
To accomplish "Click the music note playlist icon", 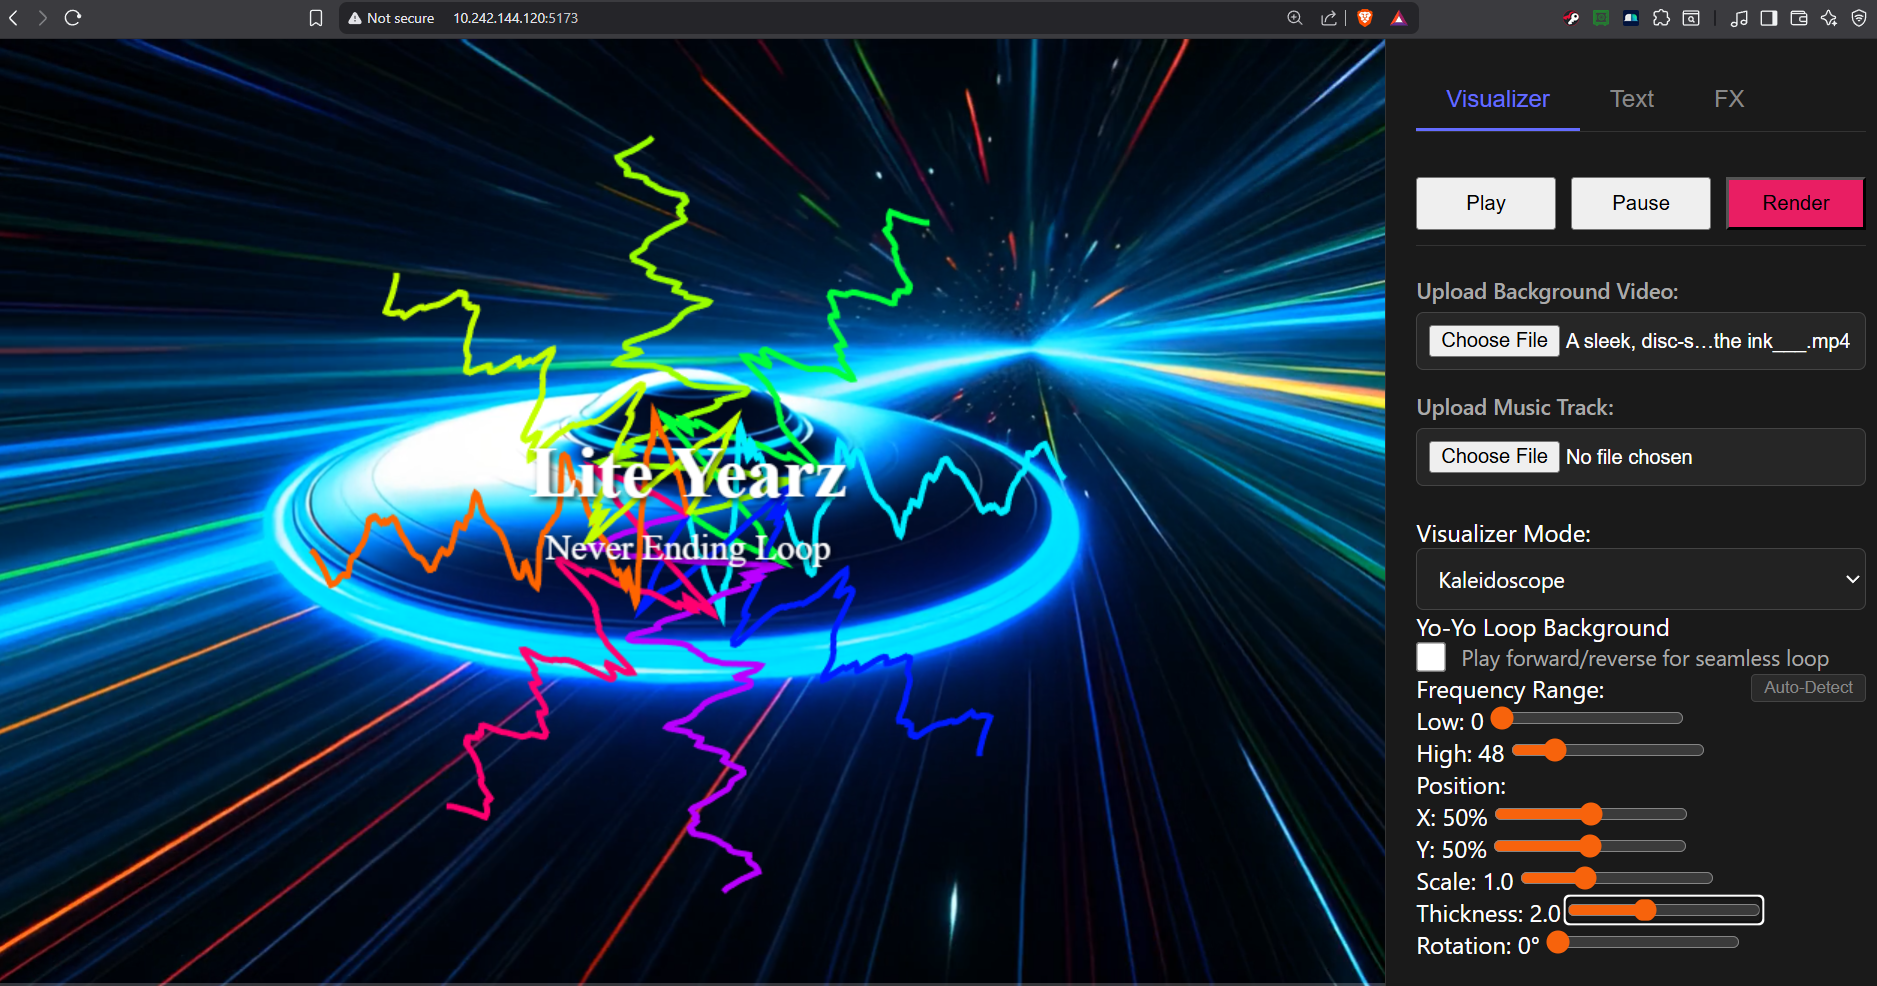I will pyautogui.click(x=1739, y=18).
